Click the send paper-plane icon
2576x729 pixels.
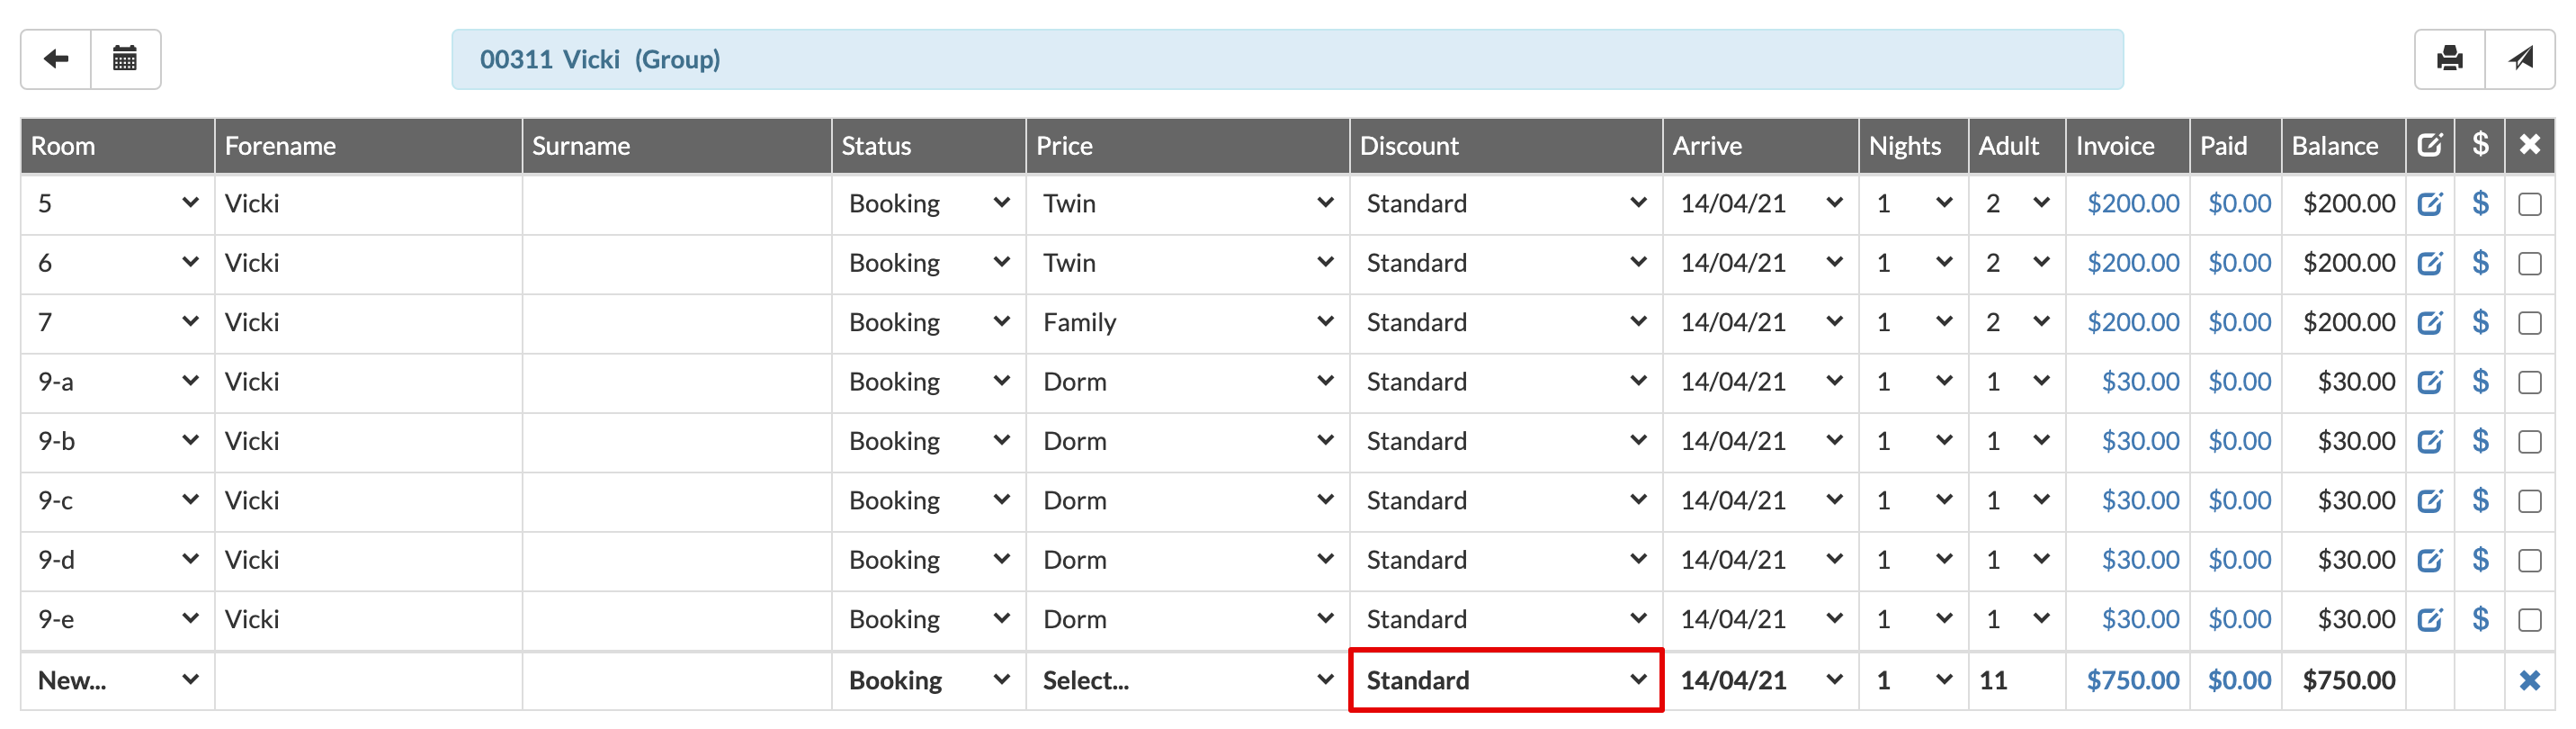click(x=2520, y=59)
